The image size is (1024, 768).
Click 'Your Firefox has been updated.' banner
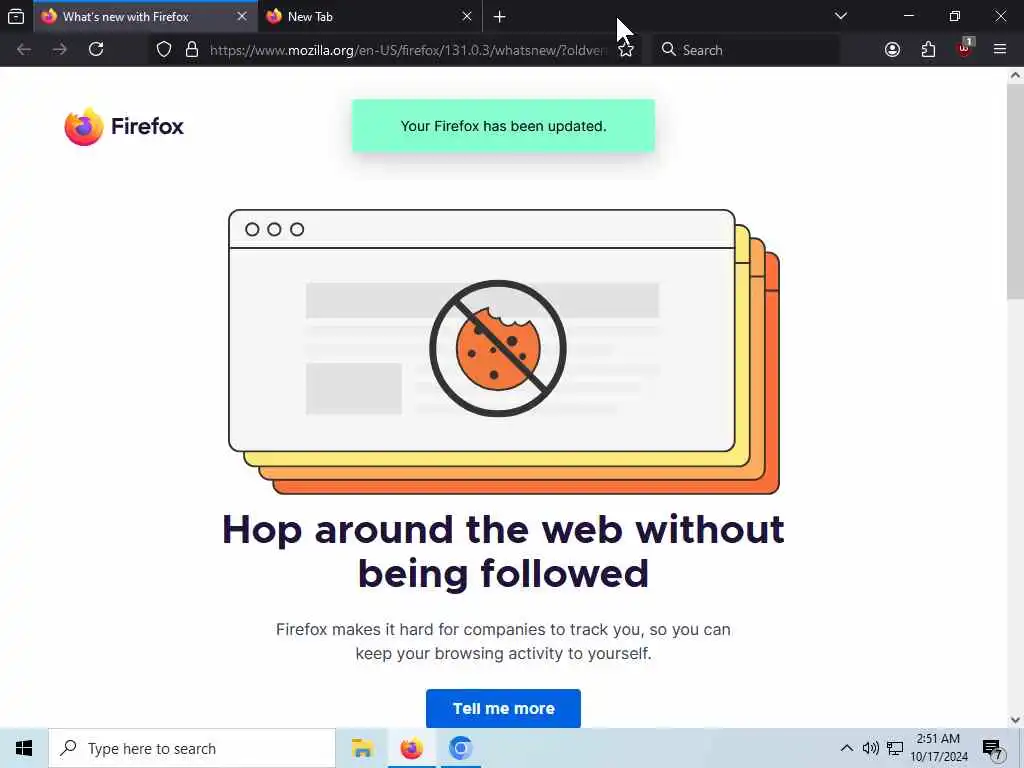503,126
